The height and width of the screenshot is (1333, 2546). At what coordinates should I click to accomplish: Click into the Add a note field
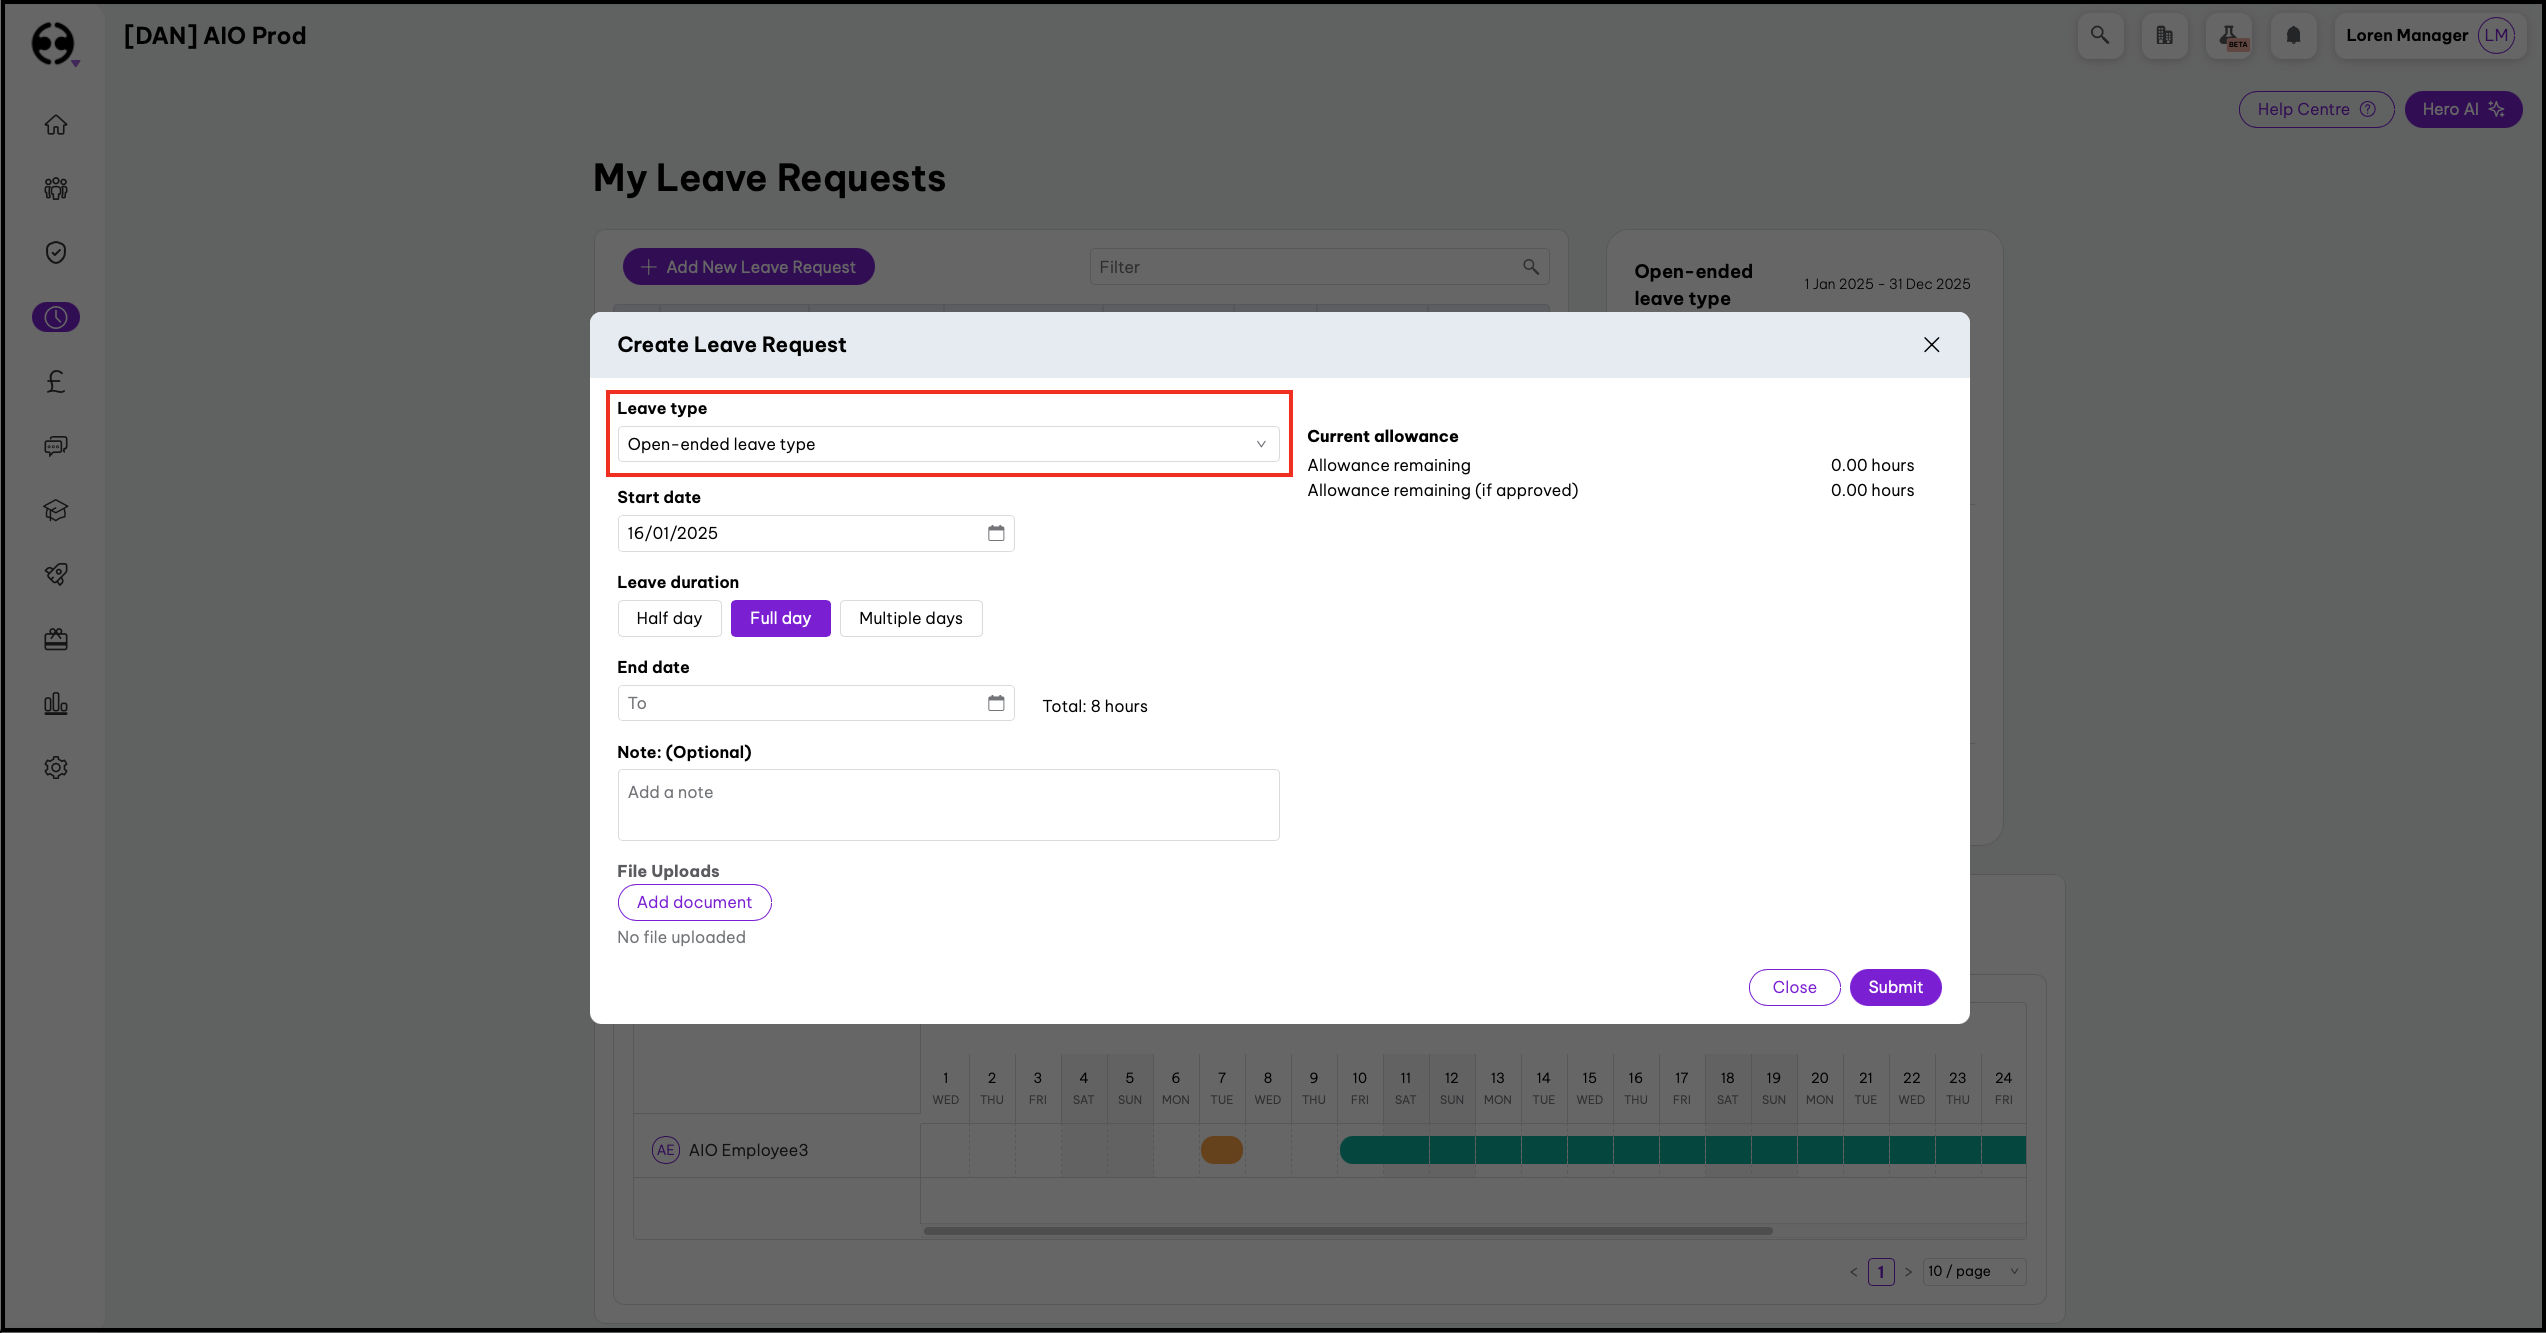pos(948,804)
